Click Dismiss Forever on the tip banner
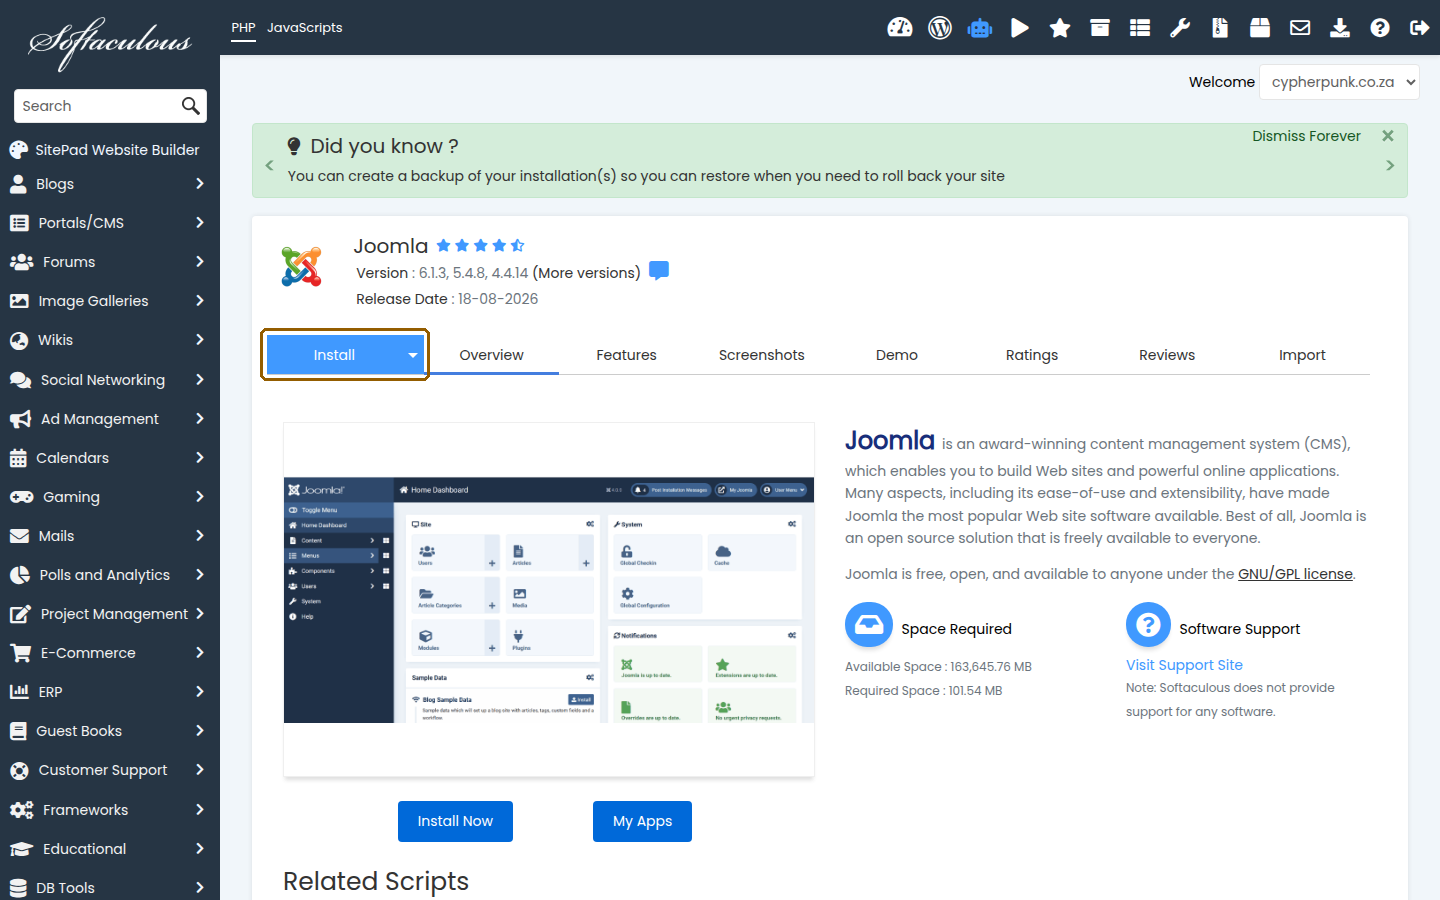 pos(1306,136)
